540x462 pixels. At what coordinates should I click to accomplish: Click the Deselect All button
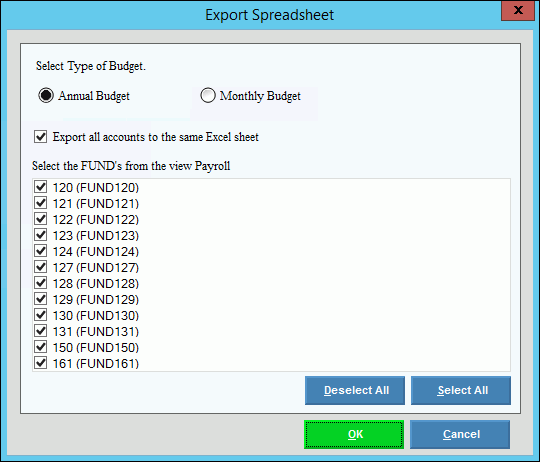pos(355,390)
